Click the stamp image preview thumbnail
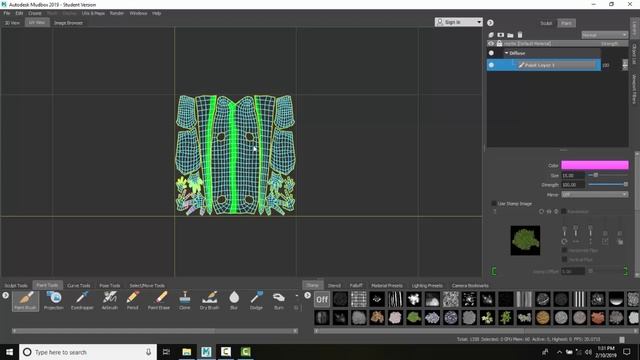 click(x=525, y=240)
